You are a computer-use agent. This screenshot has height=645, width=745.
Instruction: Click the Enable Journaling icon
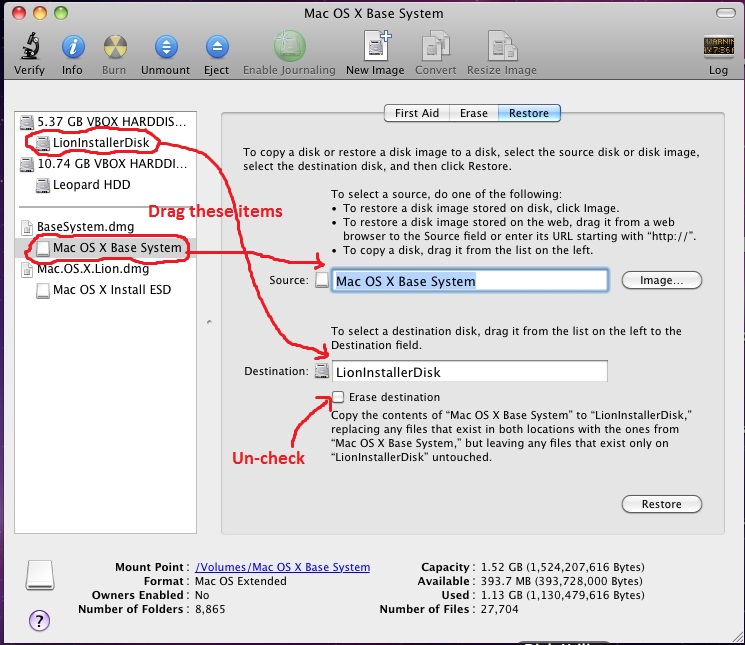tap(289, 46)
